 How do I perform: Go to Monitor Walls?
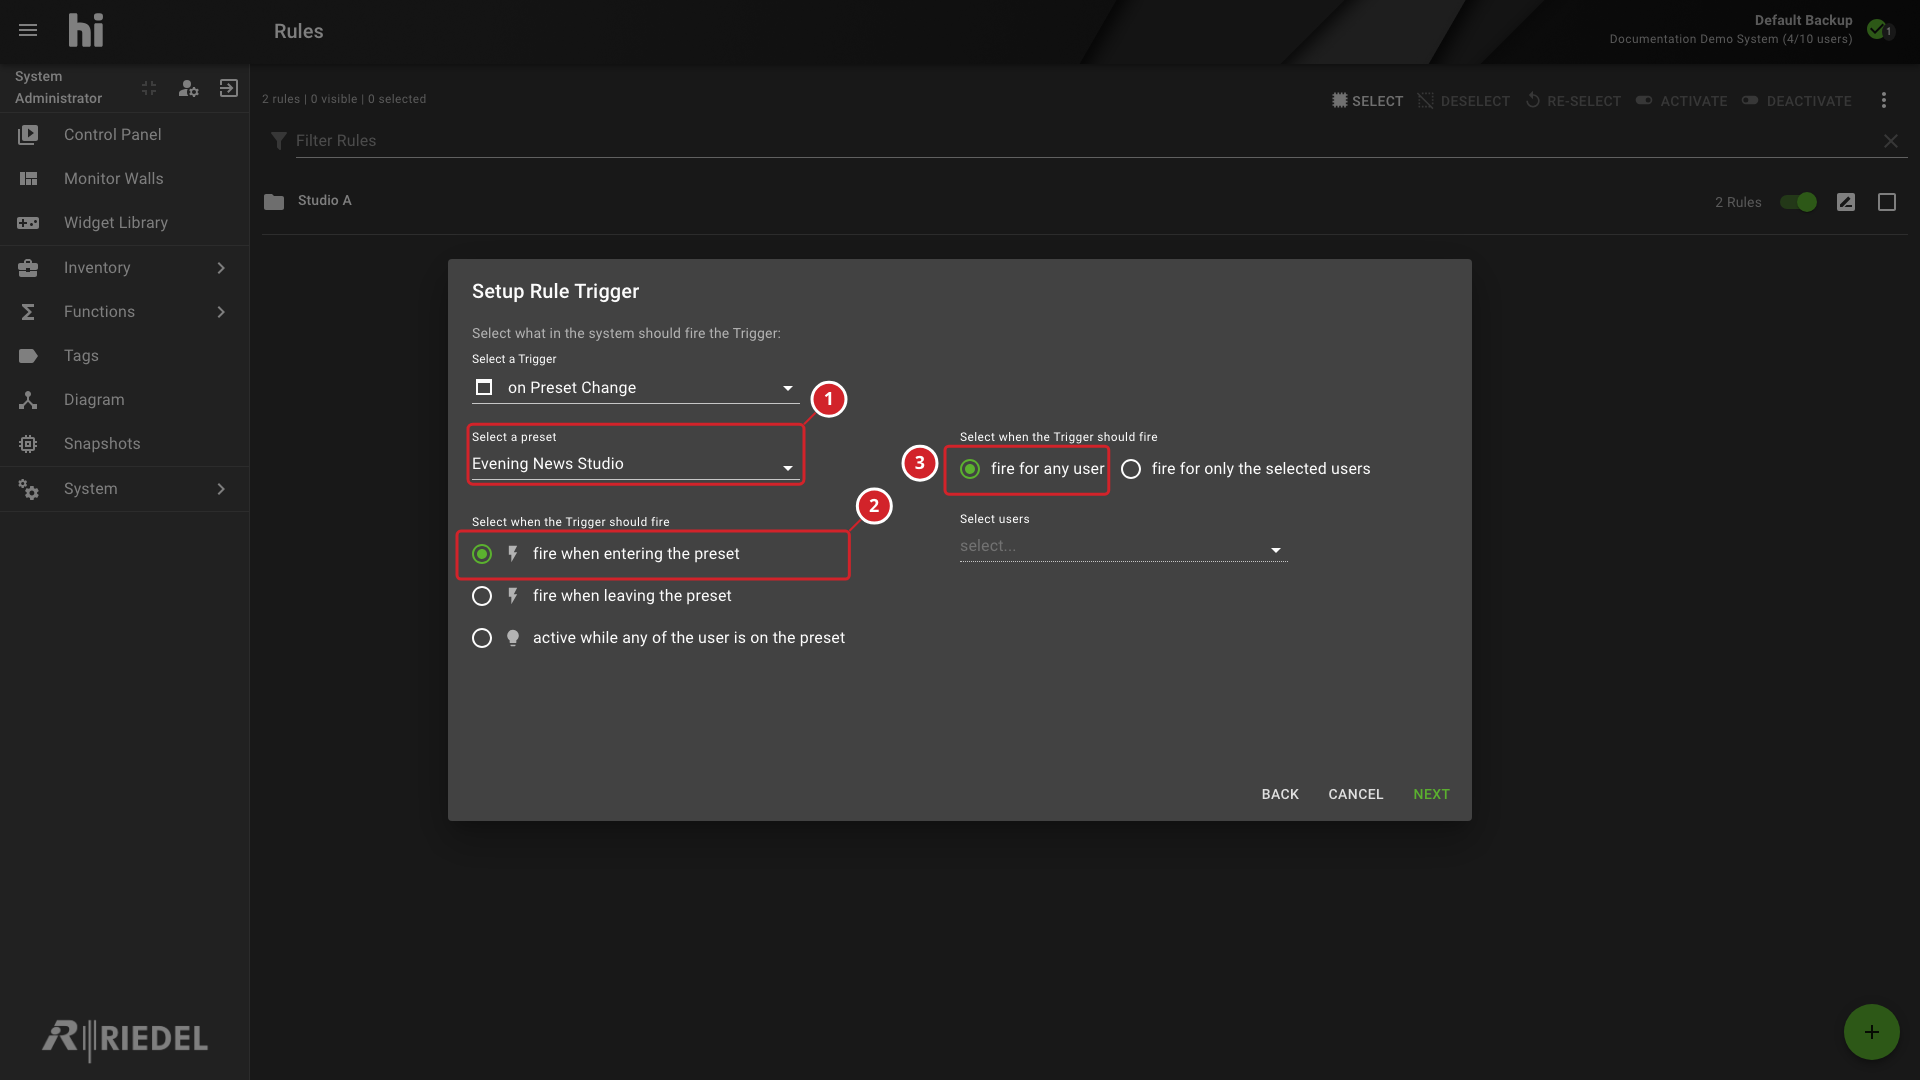click(x=124, y=179)
